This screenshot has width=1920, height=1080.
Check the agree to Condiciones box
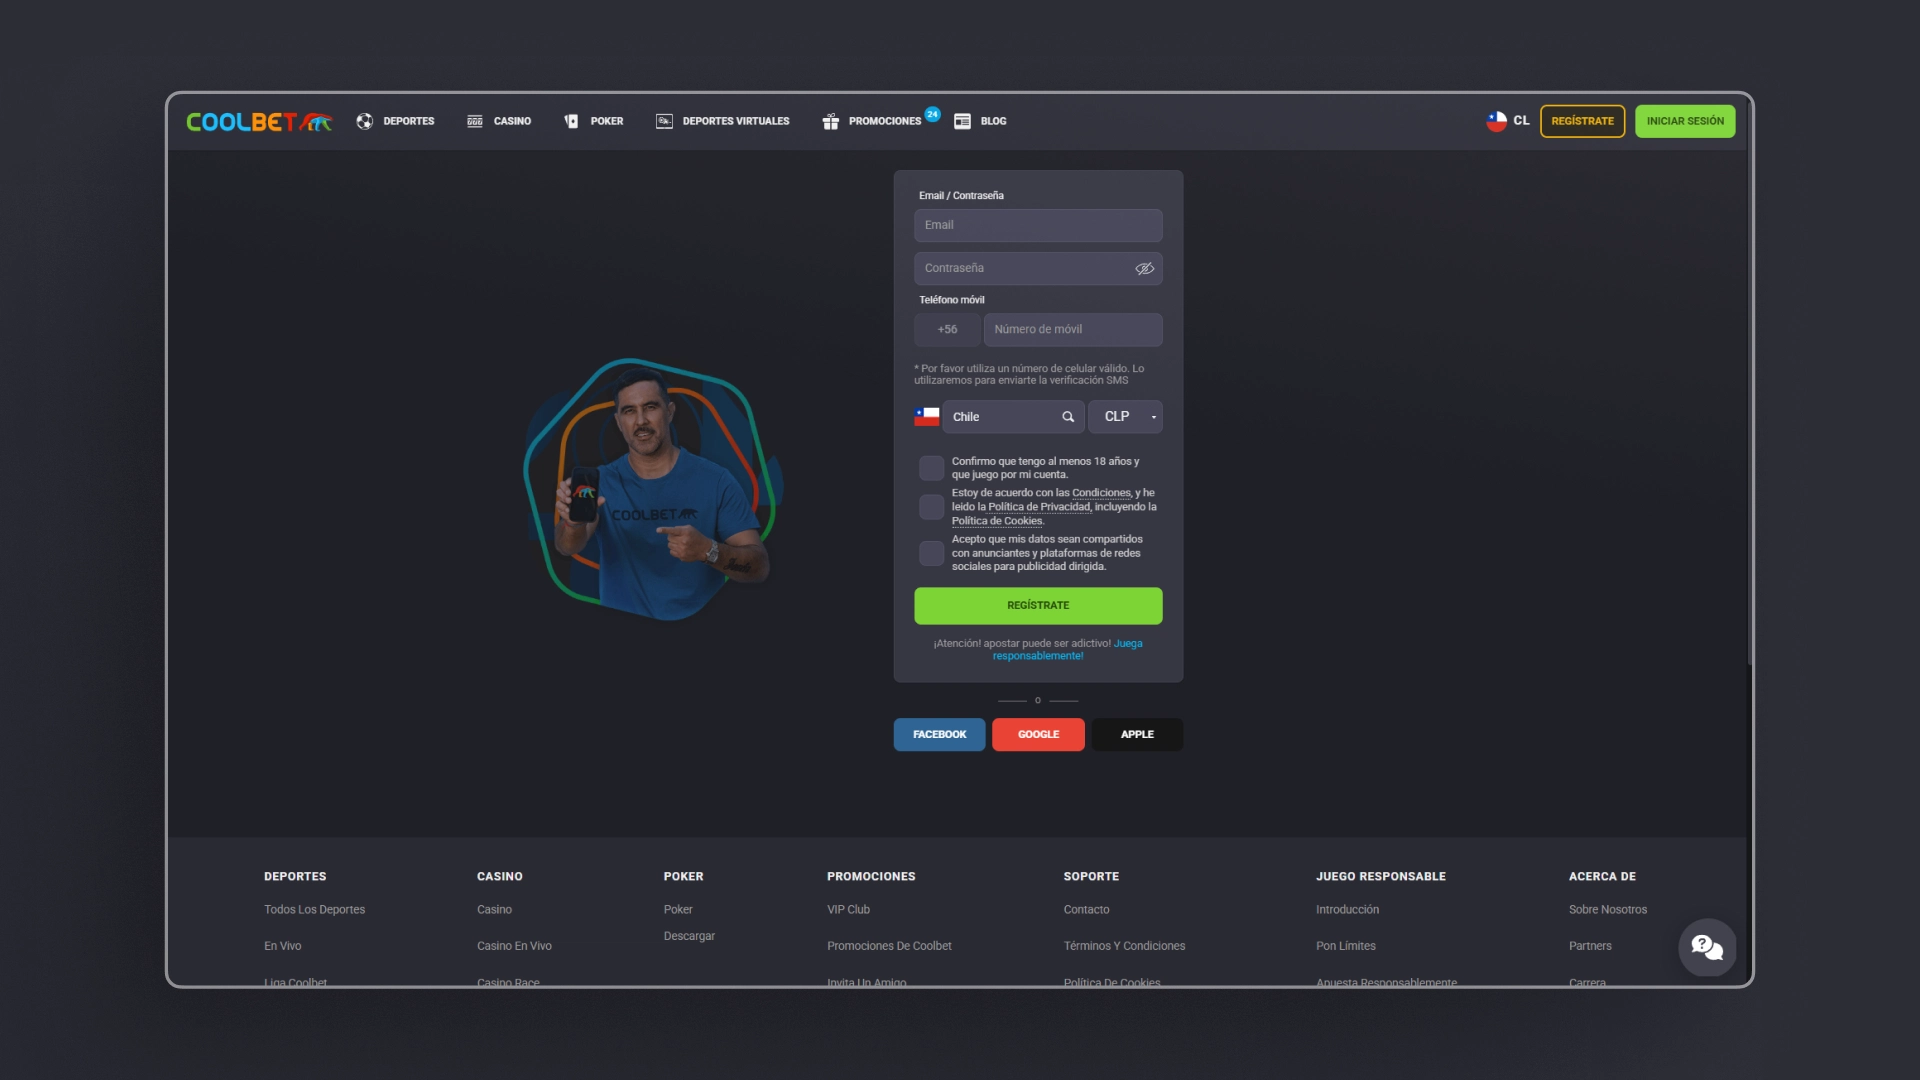[931, 507]
